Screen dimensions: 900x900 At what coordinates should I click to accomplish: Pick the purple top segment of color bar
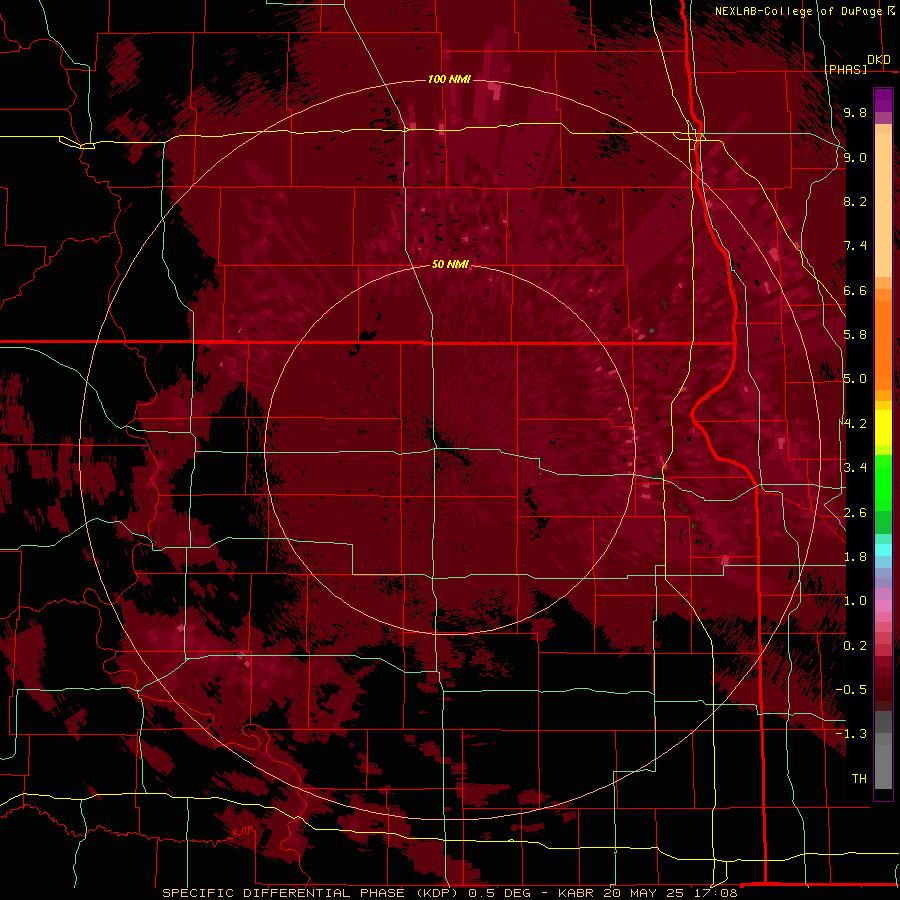(x=883, y=101)
